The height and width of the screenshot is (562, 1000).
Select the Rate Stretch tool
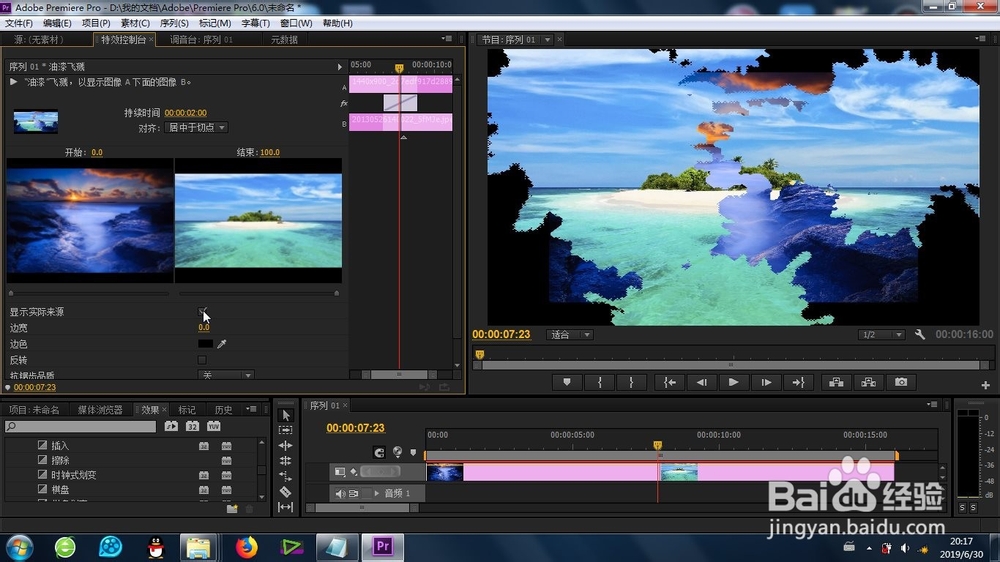coord(286,476)
